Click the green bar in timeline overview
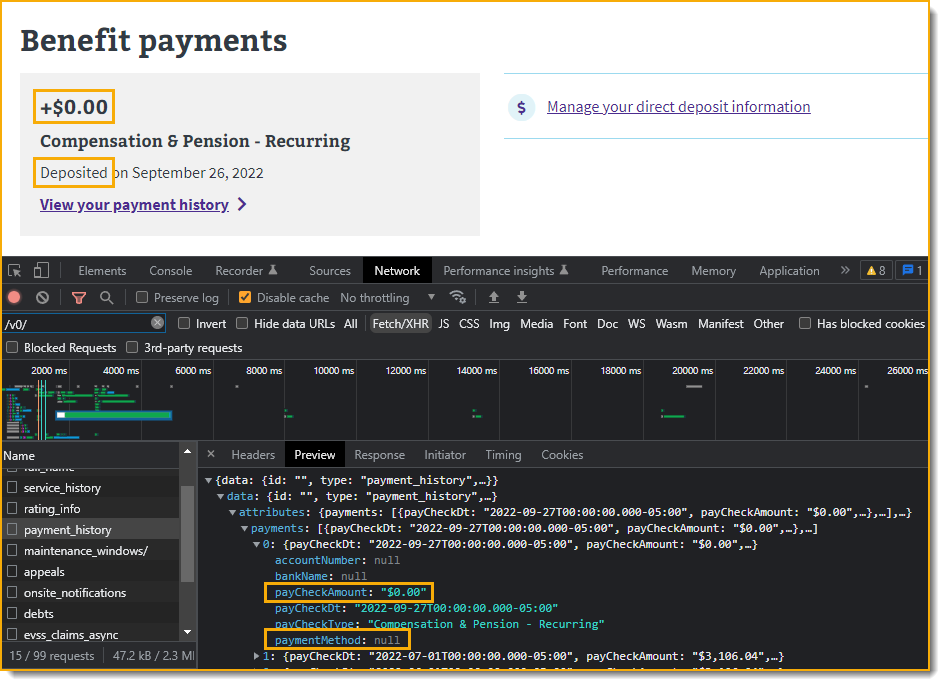This screenshot has width=945, height=686. 114,415
